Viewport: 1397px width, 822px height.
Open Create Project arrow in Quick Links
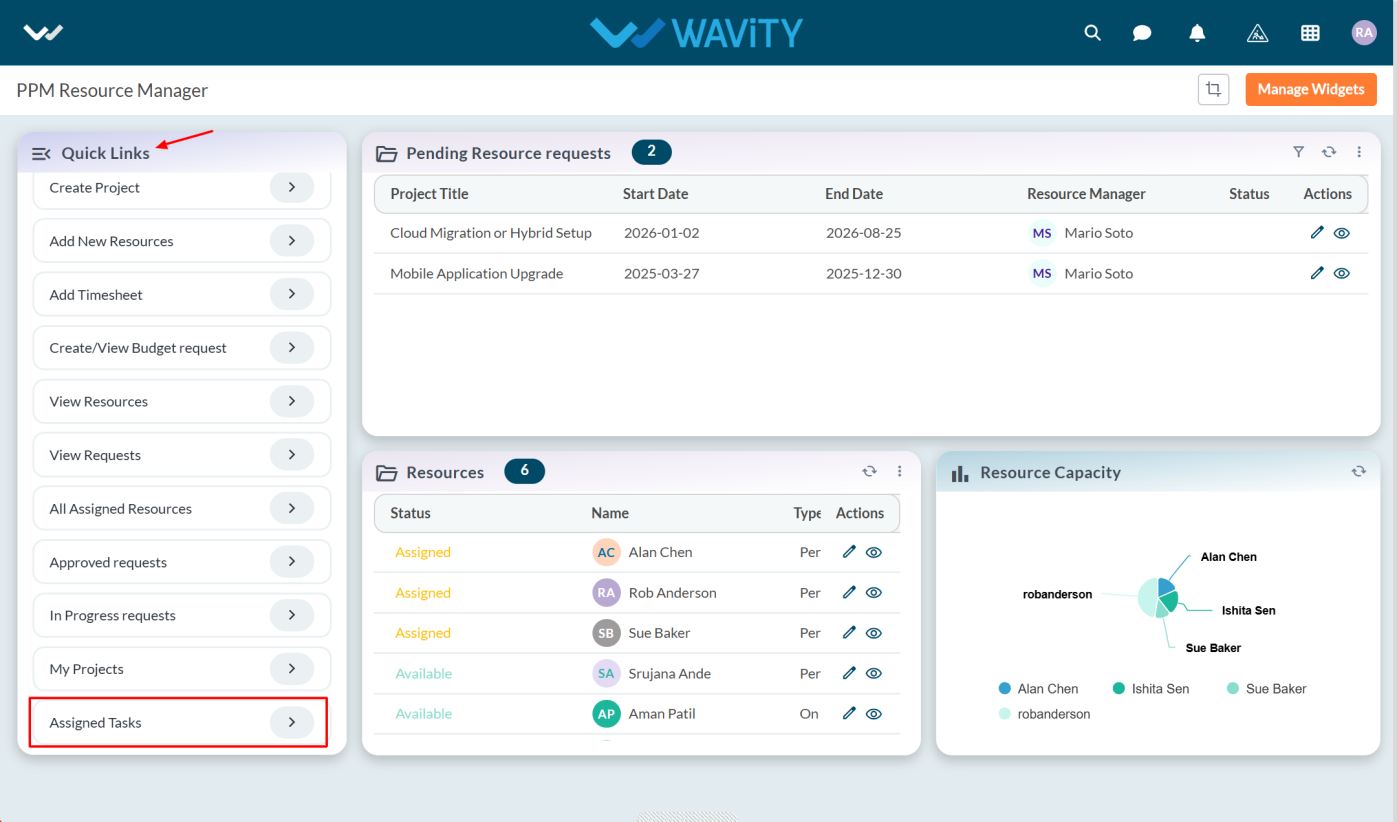(x=292, y=187)
